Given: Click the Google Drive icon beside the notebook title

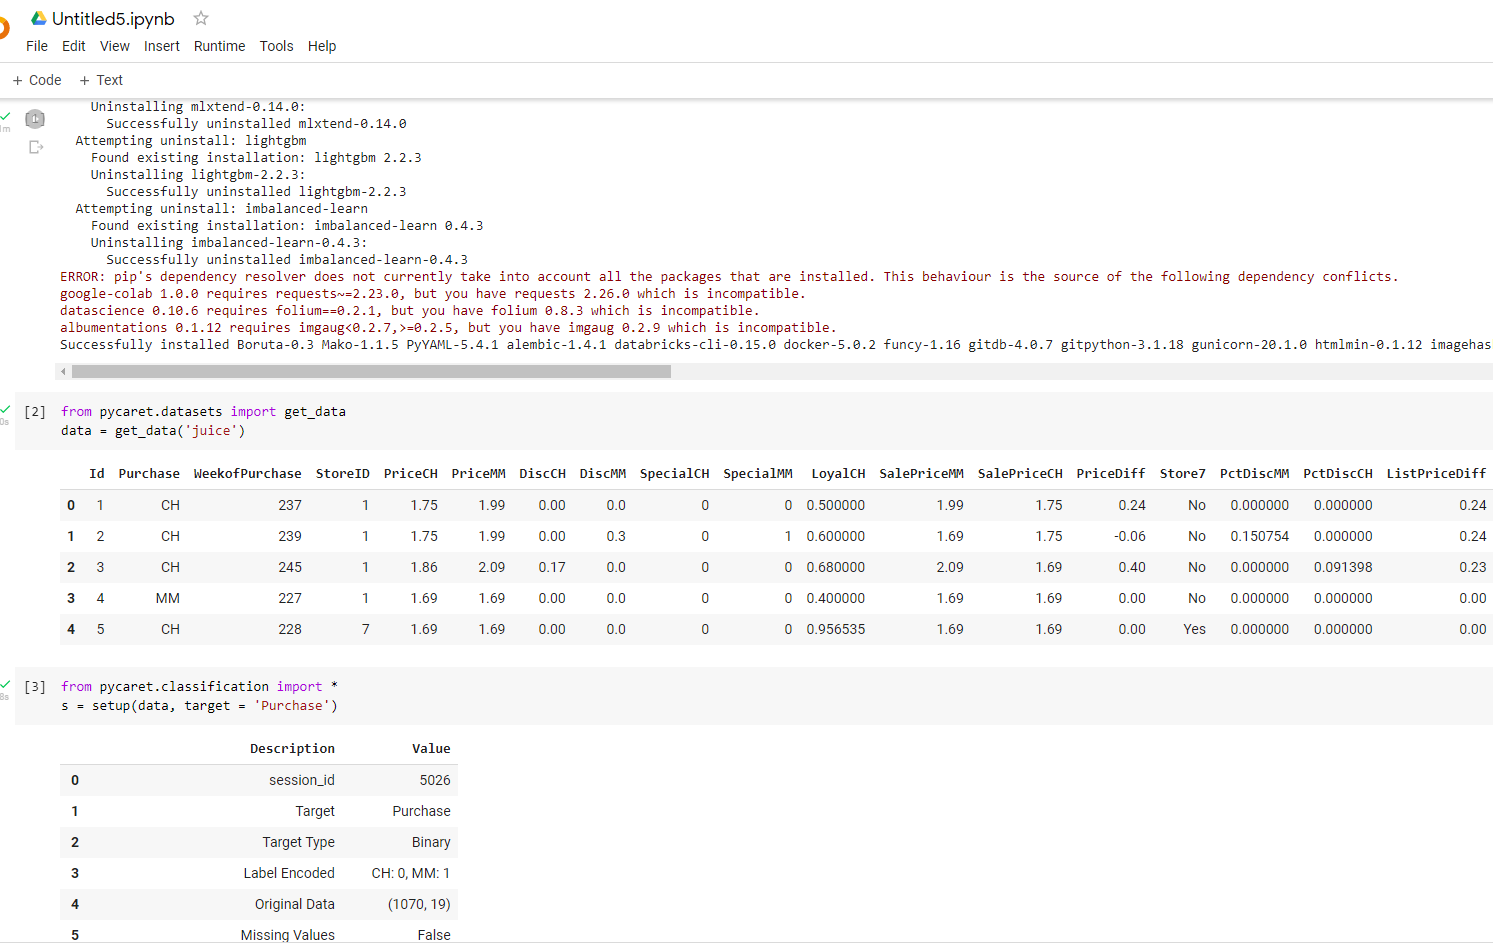Looking at the screenshot, I should 38,18.
